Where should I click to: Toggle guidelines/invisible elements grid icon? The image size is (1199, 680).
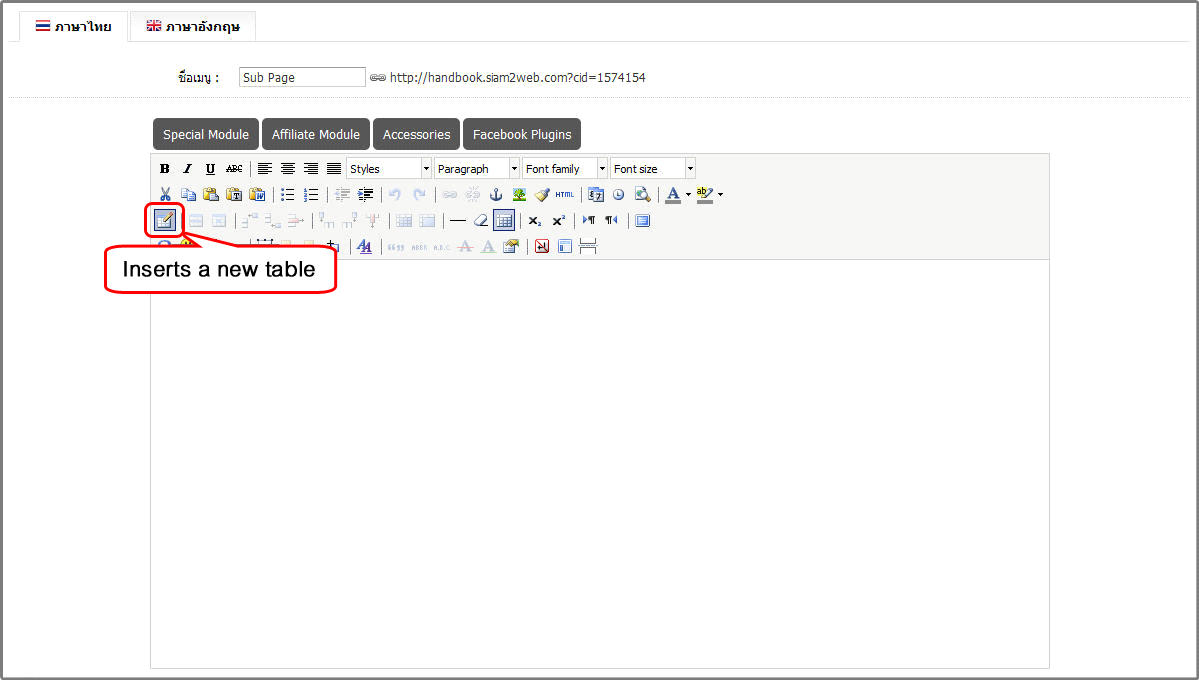(504, 220)
